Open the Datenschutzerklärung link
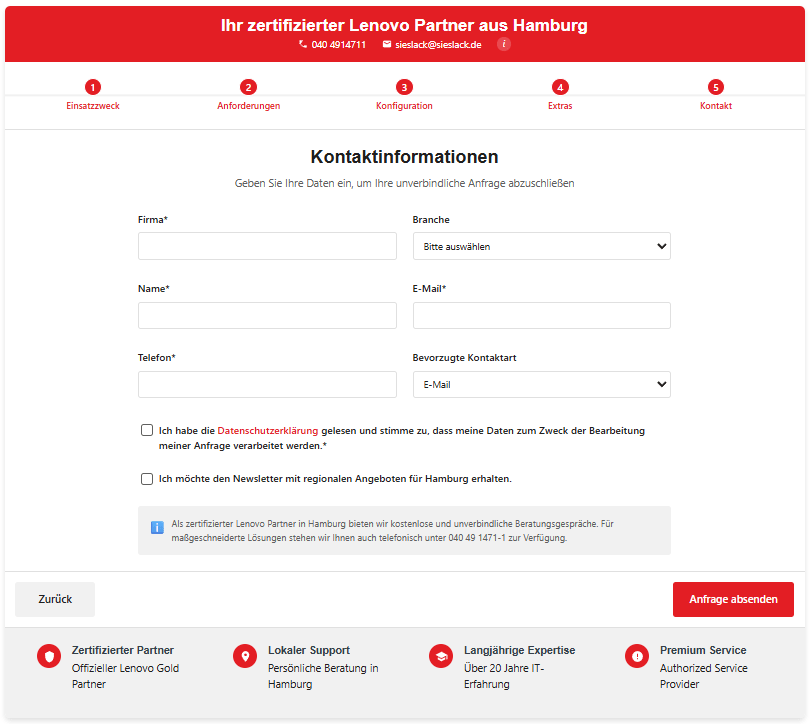Viewport: 810px width, 724px height. tap(268, 431)
